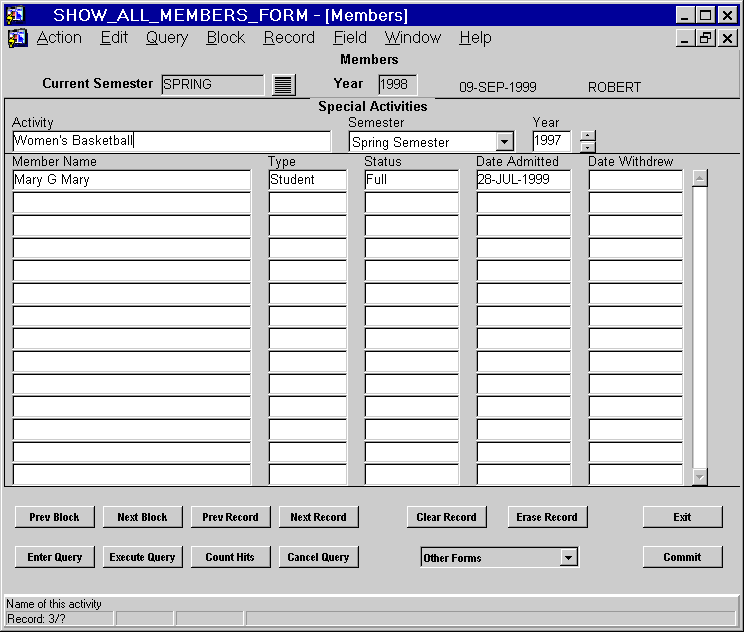The height and width of the screenshot is (632, 744).
Task: Open the Record menu
Action: [x=289, y=37]
